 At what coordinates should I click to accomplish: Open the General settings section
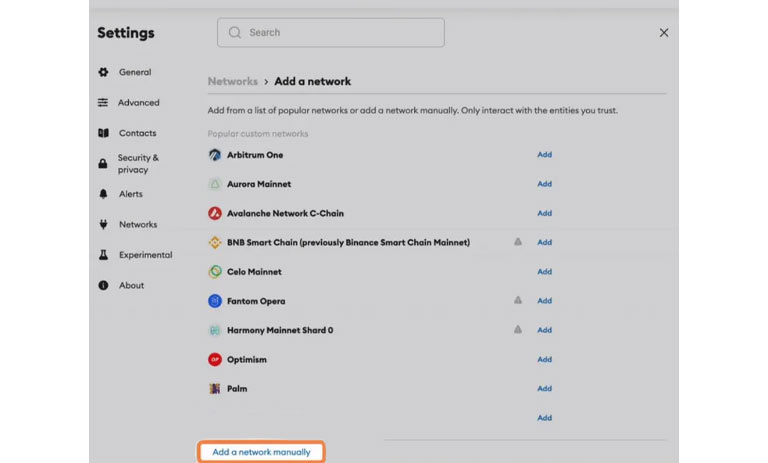pyautogui.click(x=135, y=72)
